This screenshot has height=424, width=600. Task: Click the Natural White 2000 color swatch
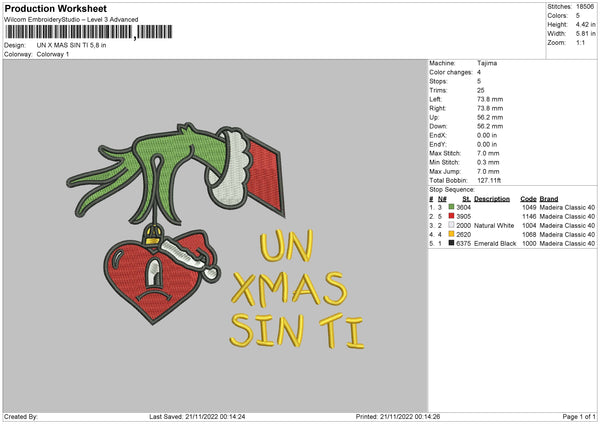tap(451, 225)
